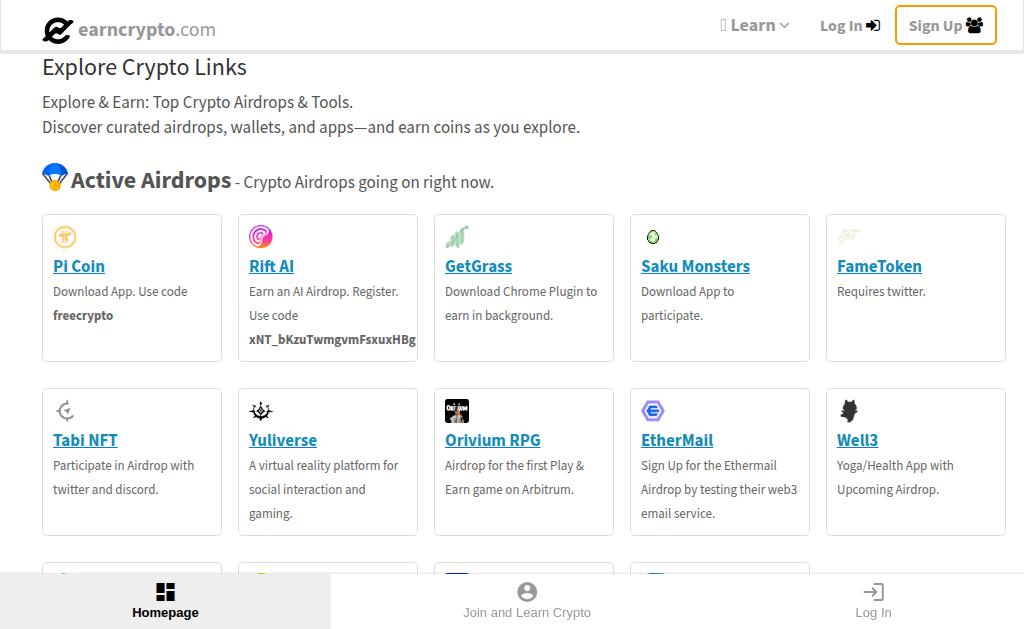Click the EtherMail hexagon icon
The width and height of the screenshot is (1024, 629).
[652, 411]
